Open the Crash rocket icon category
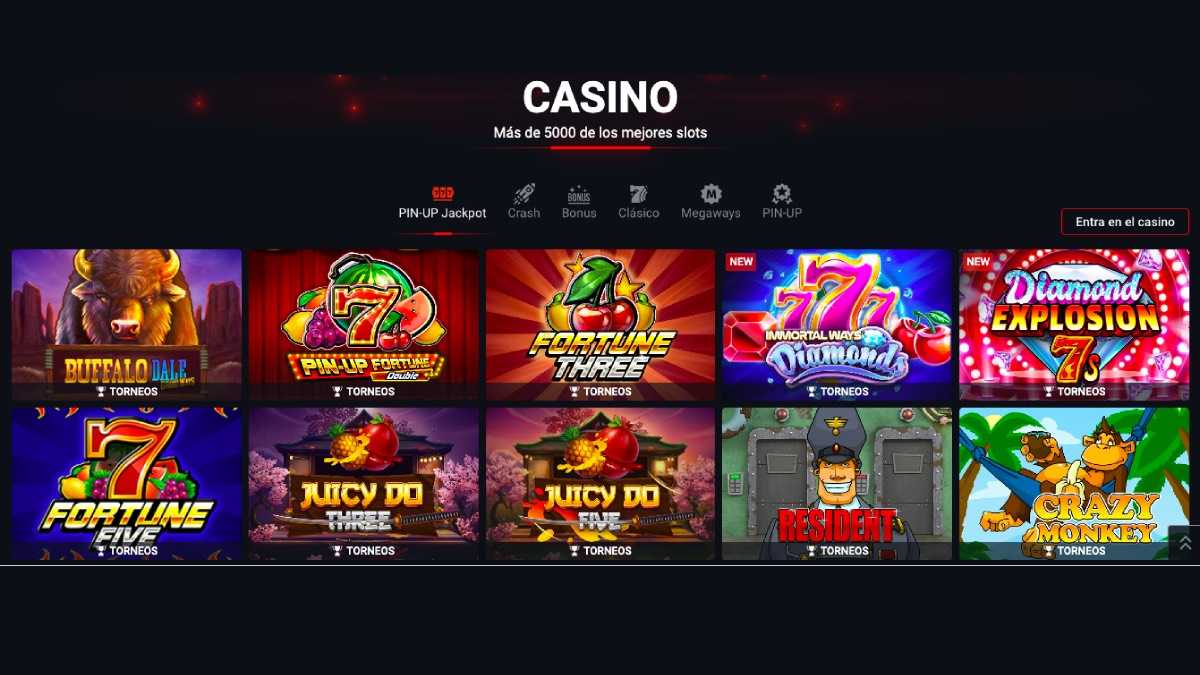 (x=524, y=193)
